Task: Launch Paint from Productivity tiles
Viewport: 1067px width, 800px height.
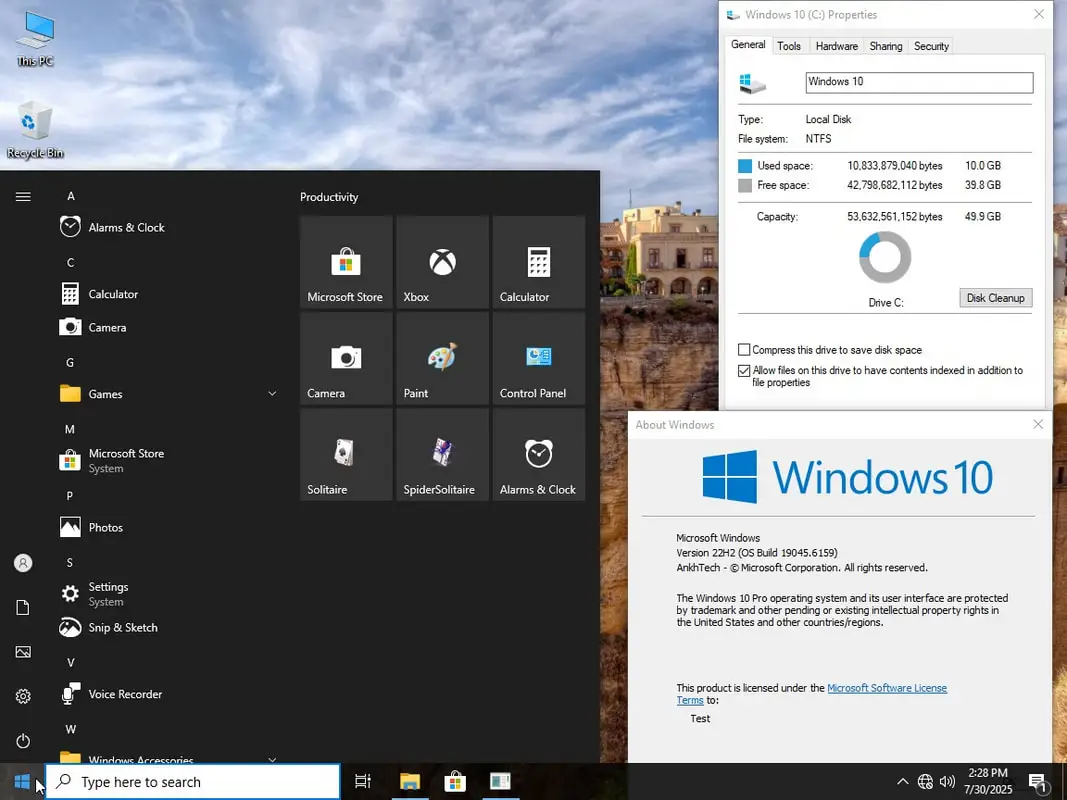Action: [442, 358]
